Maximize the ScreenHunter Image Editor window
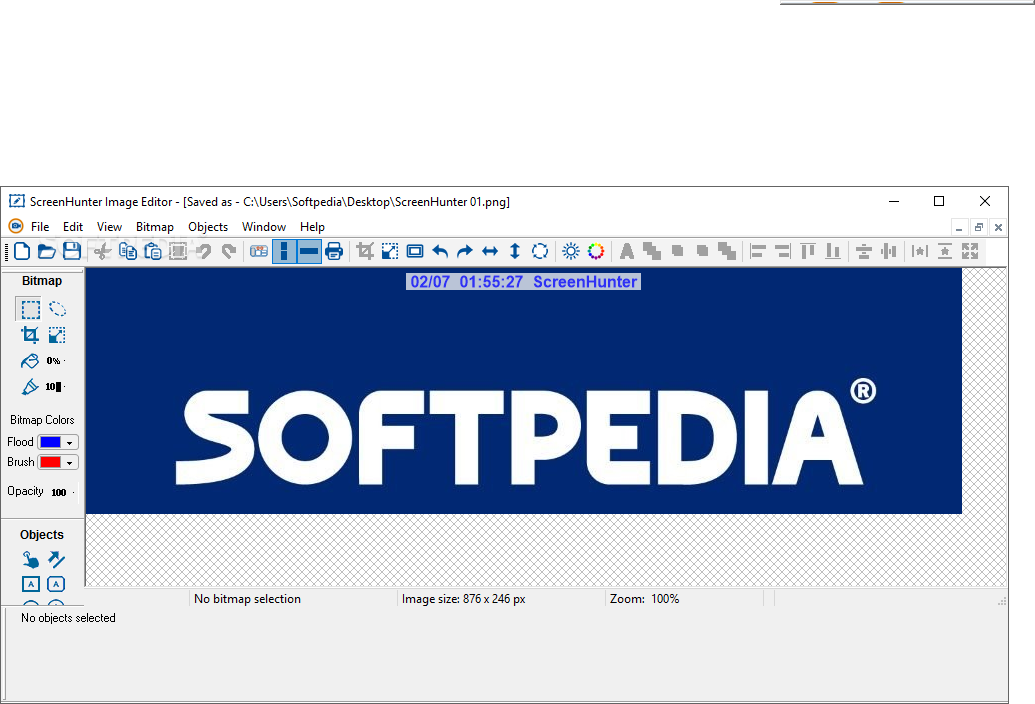The height and width of the screenshot is (704, 1035). (939, 201)
